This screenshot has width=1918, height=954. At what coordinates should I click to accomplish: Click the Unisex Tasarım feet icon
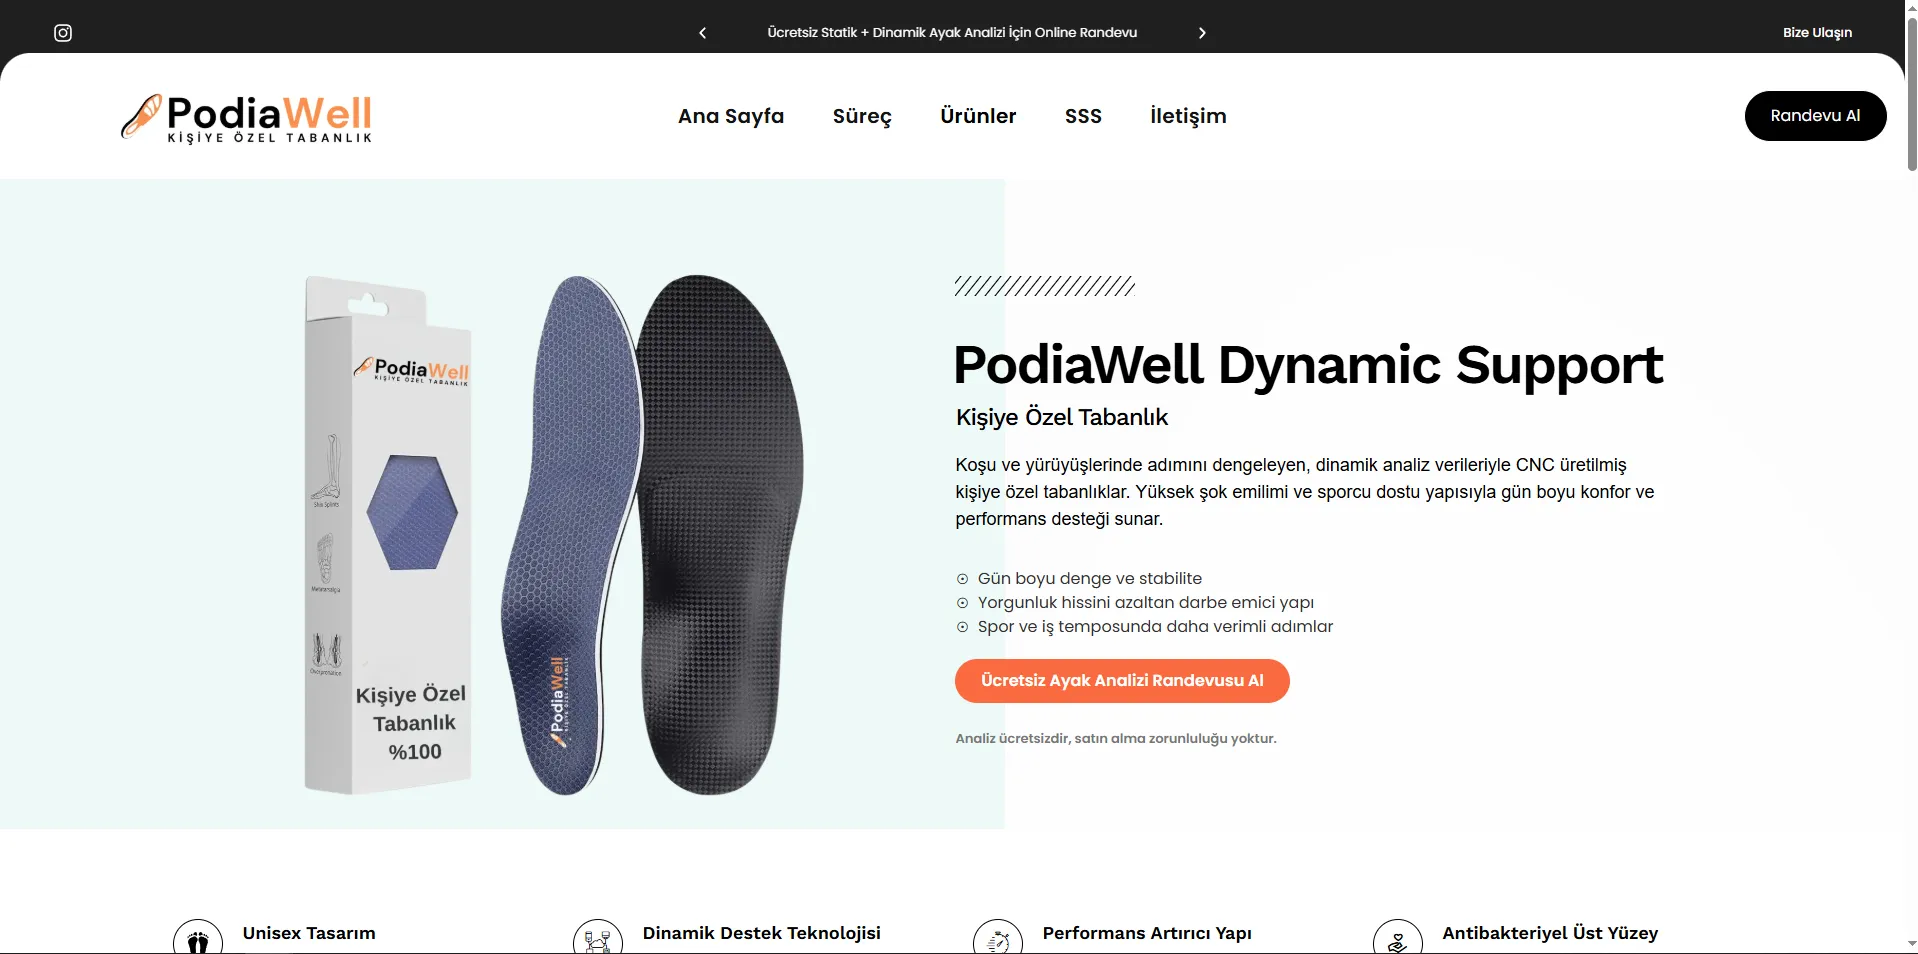(198, 940)
